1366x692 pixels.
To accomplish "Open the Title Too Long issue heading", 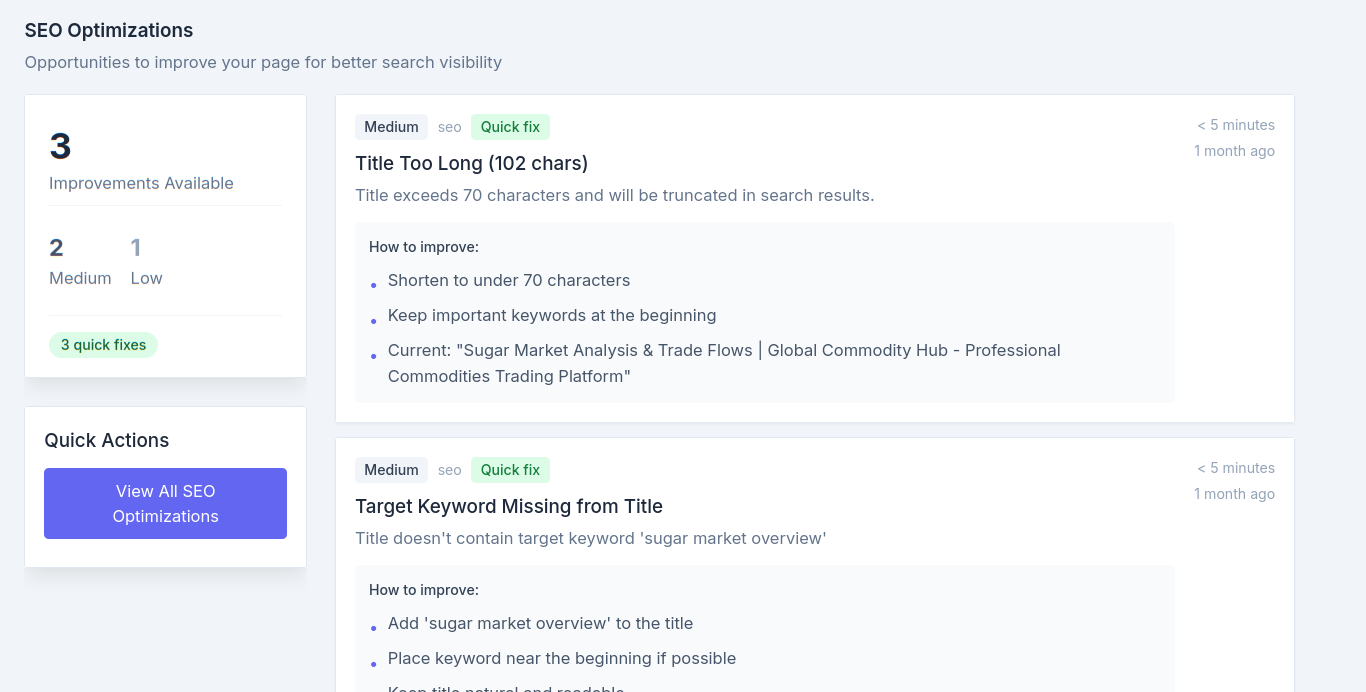I will (x=471, y=163).
